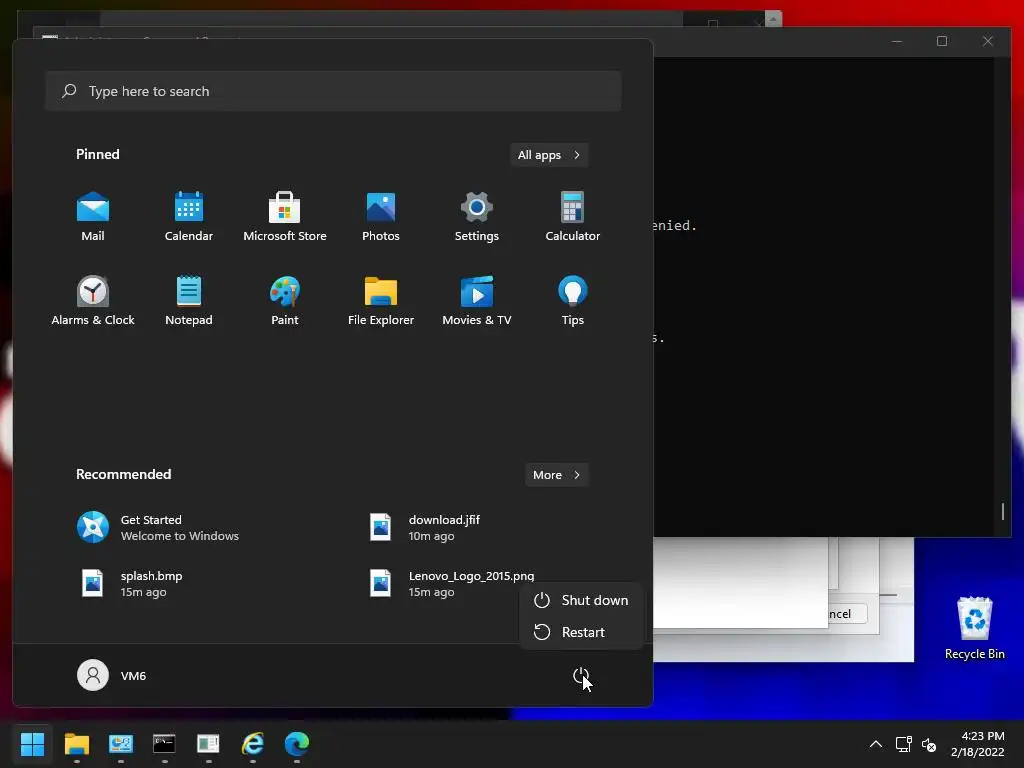Choose Restart from power menu

click(x=581, y=632)
